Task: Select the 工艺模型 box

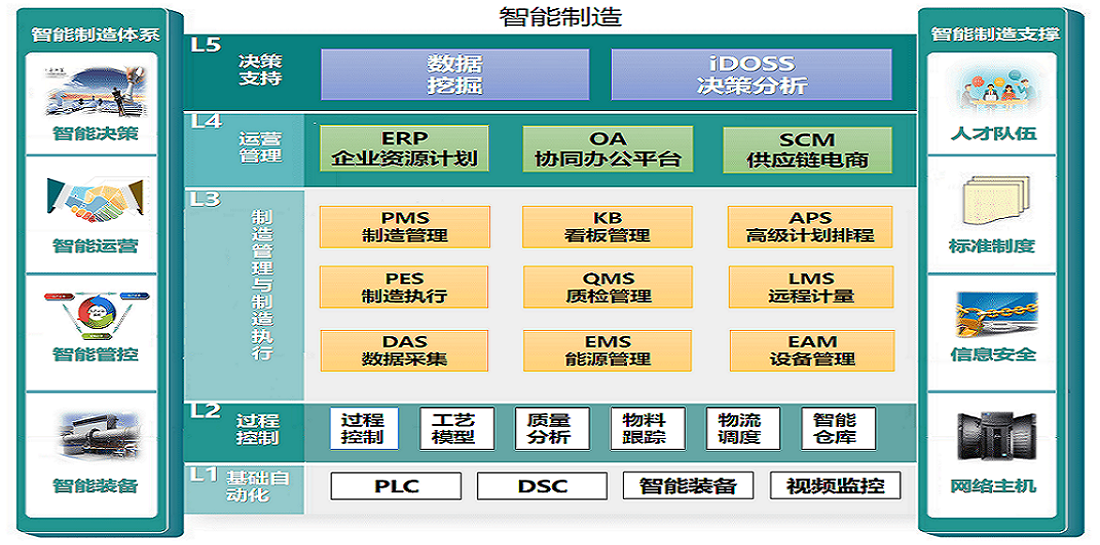Action: tap(457, 429)
